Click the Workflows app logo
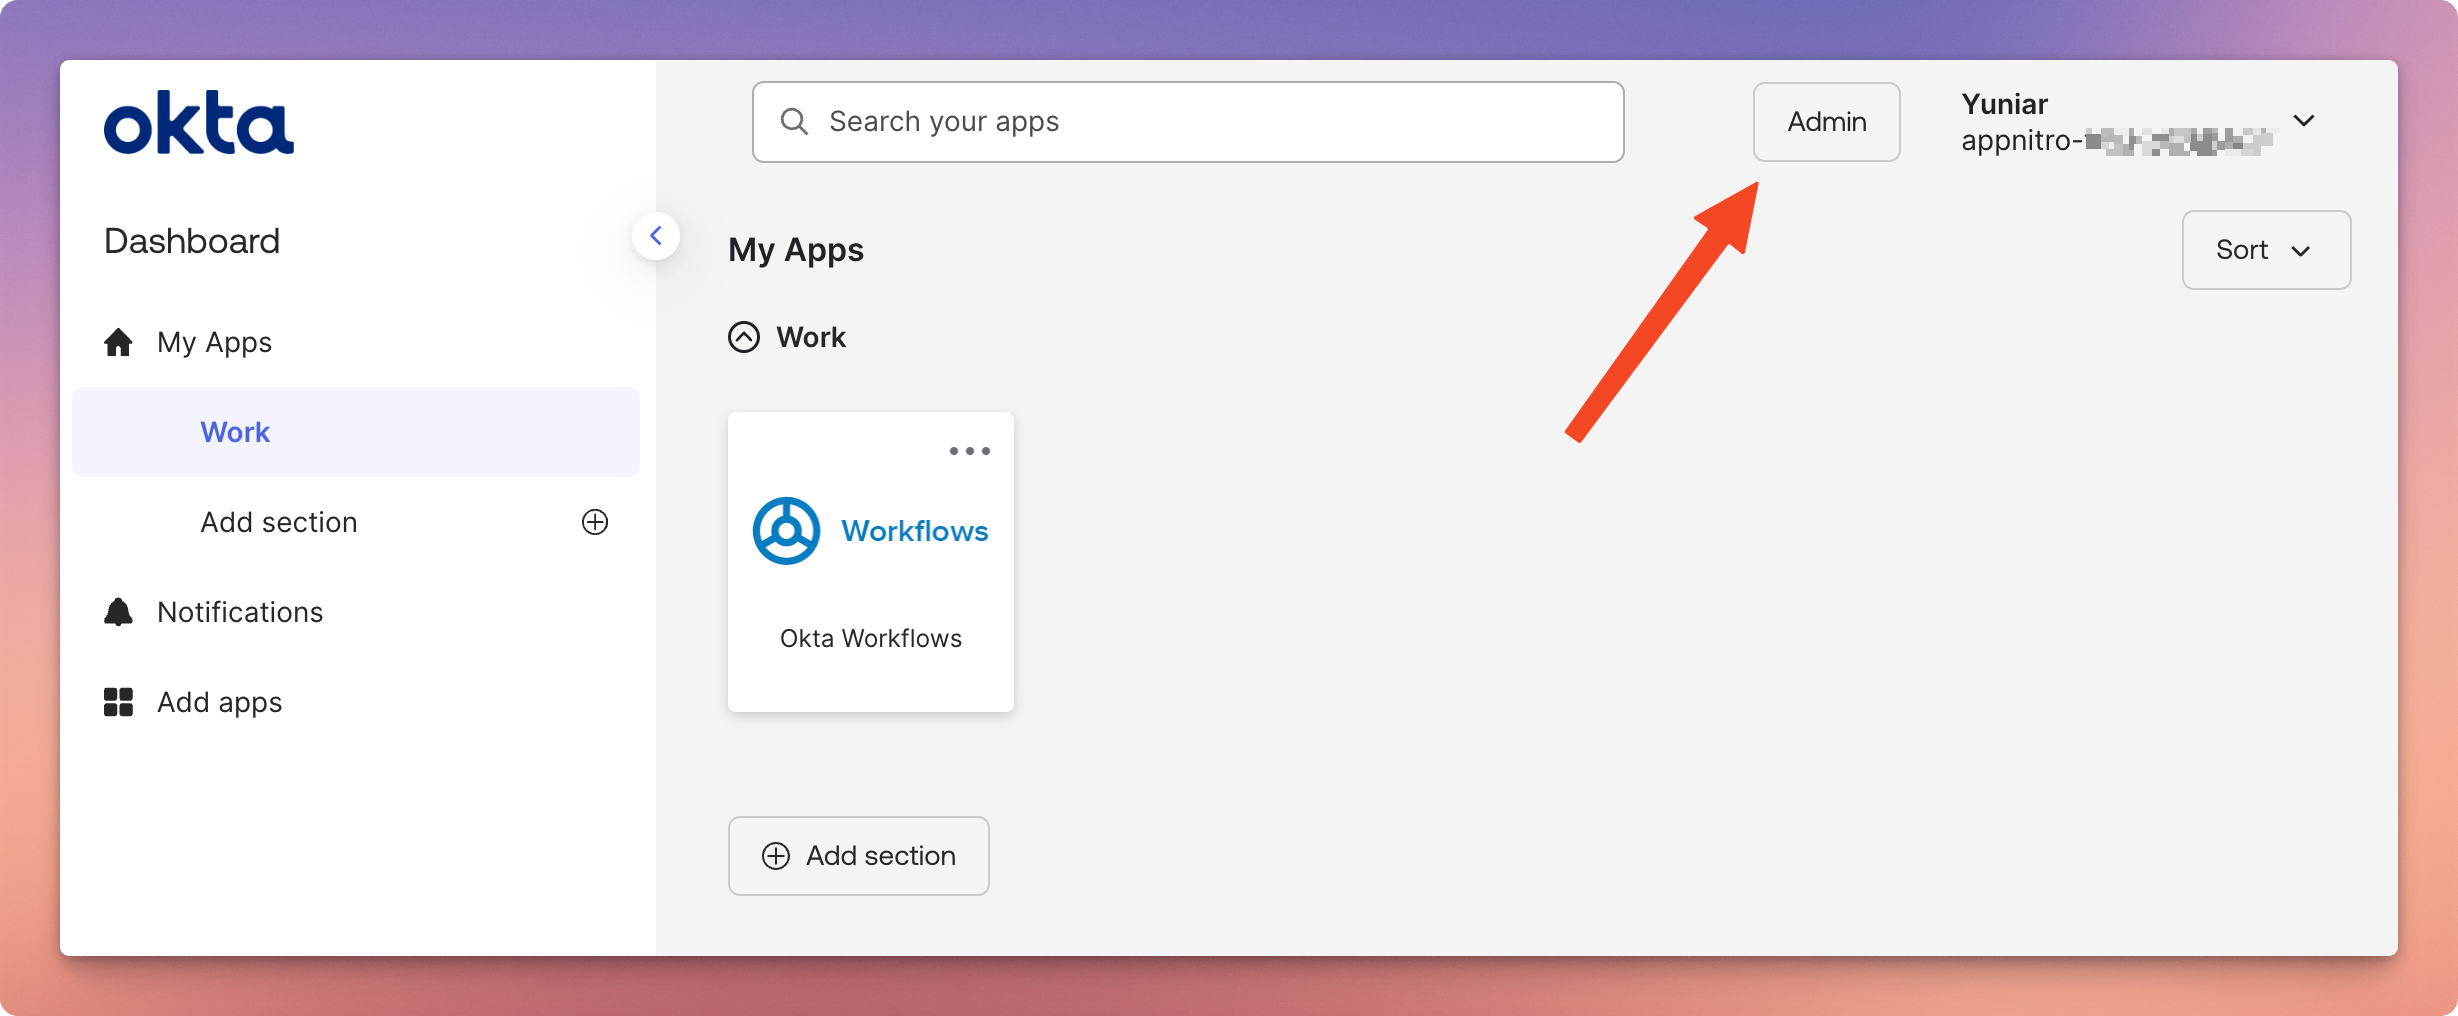 870,531
